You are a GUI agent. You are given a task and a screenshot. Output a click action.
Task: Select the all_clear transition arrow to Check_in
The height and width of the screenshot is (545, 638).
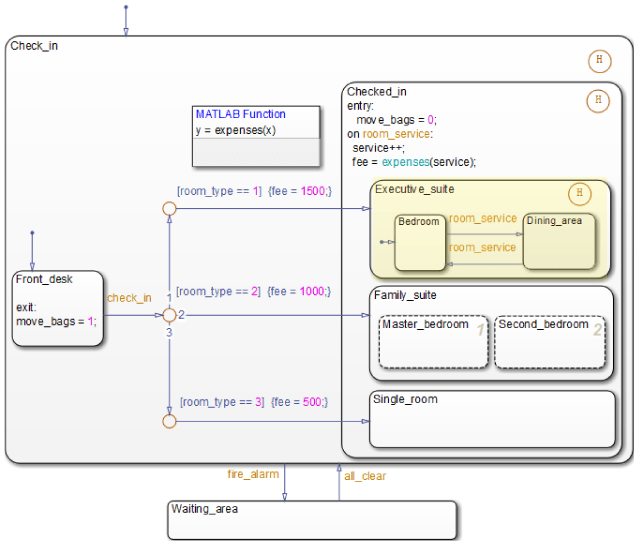pyautogui.click(x=339, y=482)
